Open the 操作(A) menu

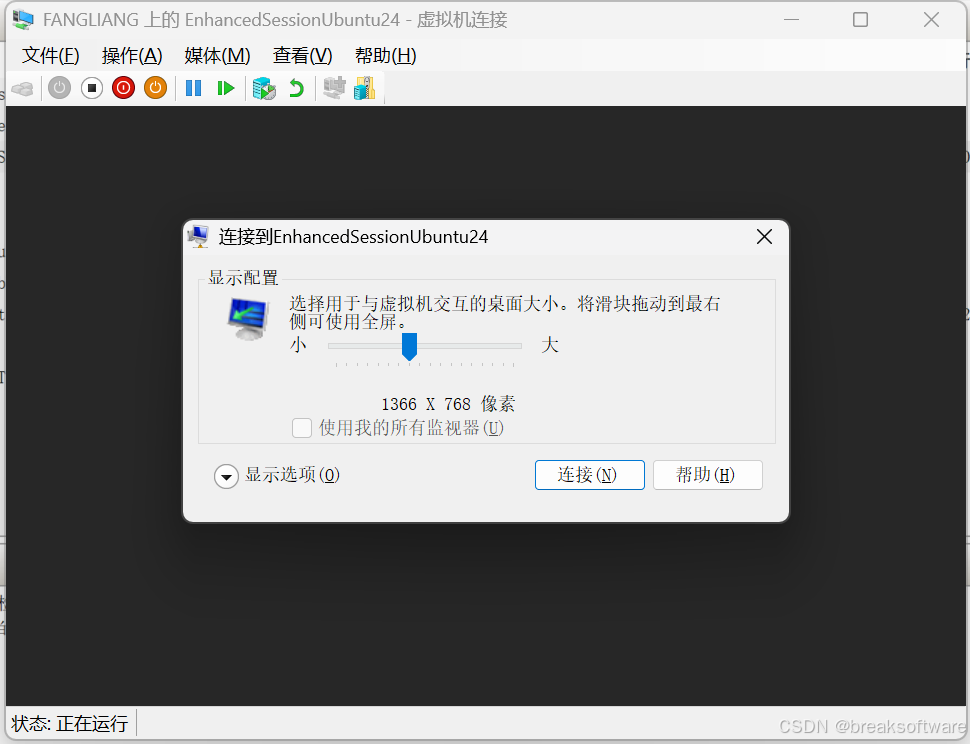132,56
